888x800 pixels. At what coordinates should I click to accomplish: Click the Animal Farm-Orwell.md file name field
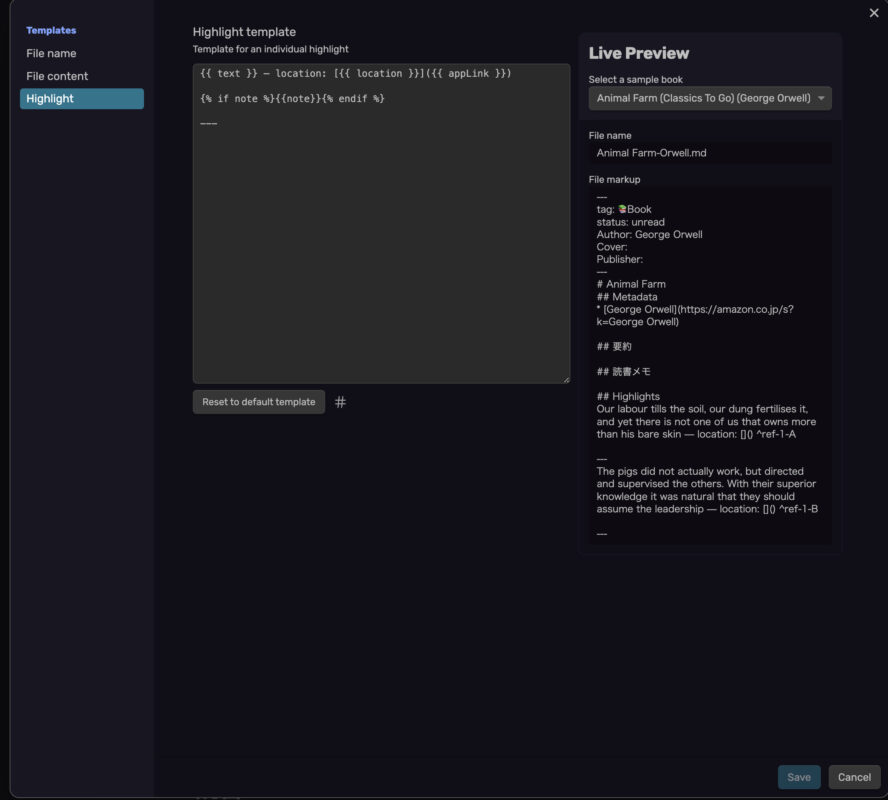tap(709, 153)
